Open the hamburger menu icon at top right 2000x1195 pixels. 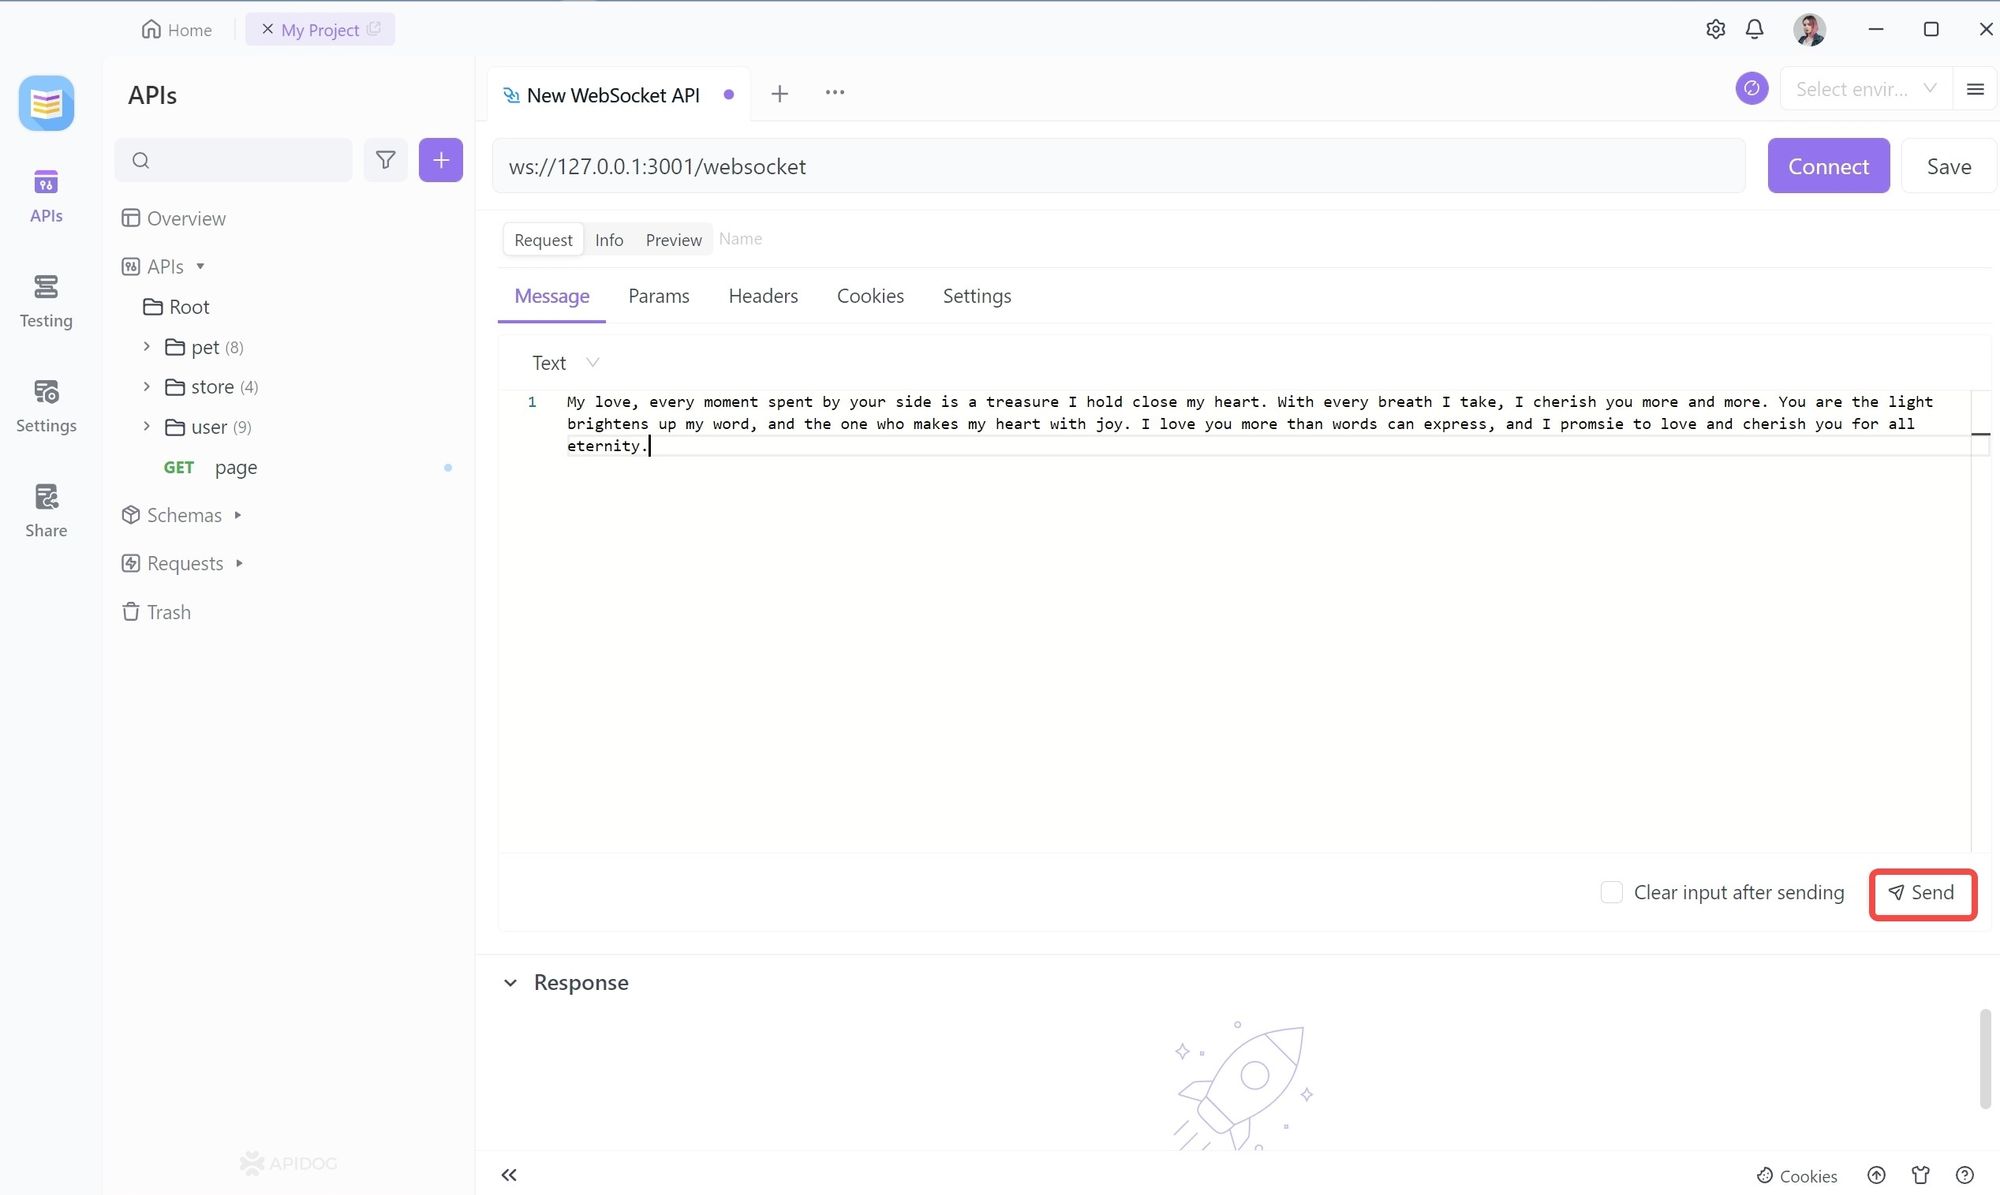pos(1975,89)
